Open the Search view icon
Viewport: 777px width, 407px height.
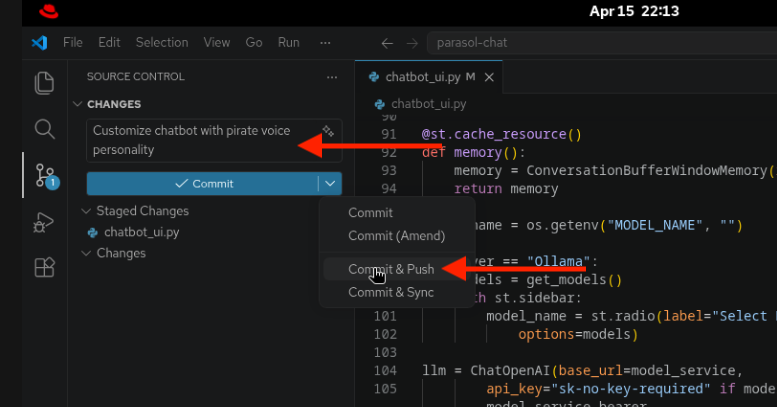(43, 129)
